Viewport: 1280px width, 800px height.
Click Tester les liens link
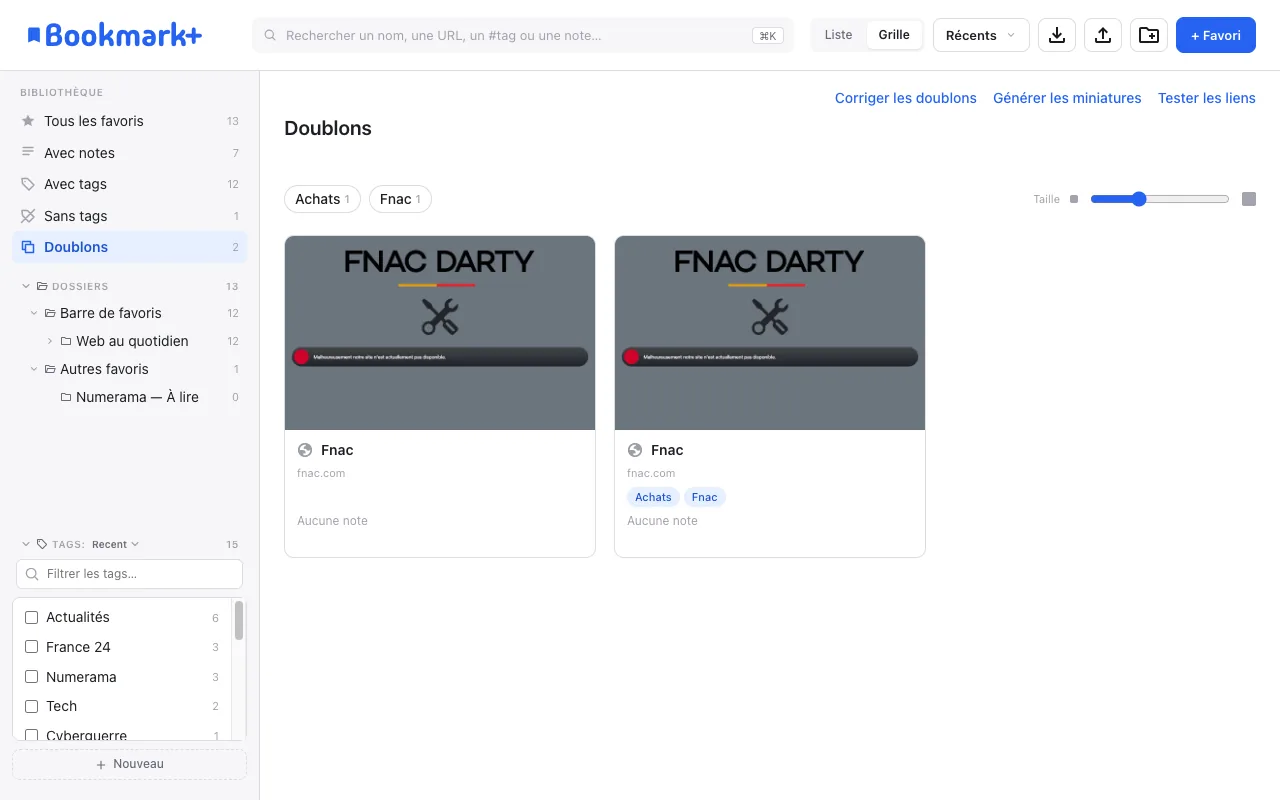(x=1207, y=98)
